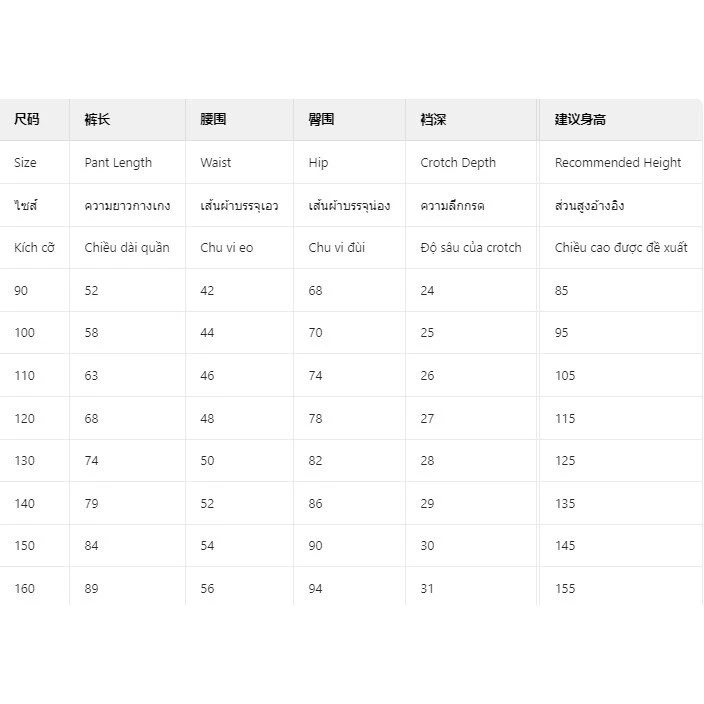The height and width of the screenshot is (704, 704).
Task: Click the 'Độ sâu của crotch' cell
Action: coord(471,247)
